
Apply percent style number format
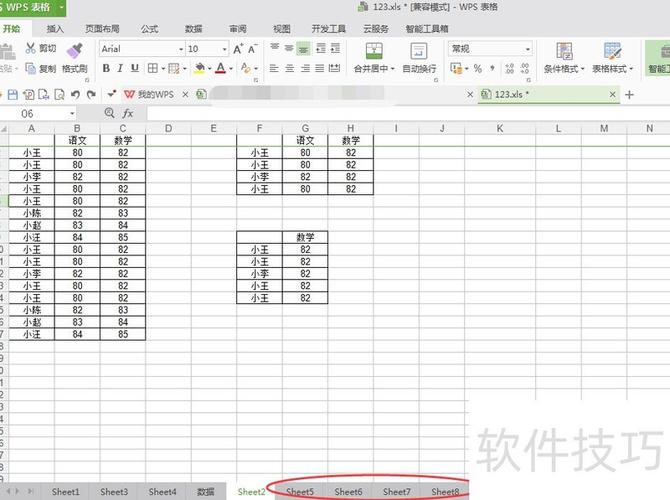pos(478,68)
